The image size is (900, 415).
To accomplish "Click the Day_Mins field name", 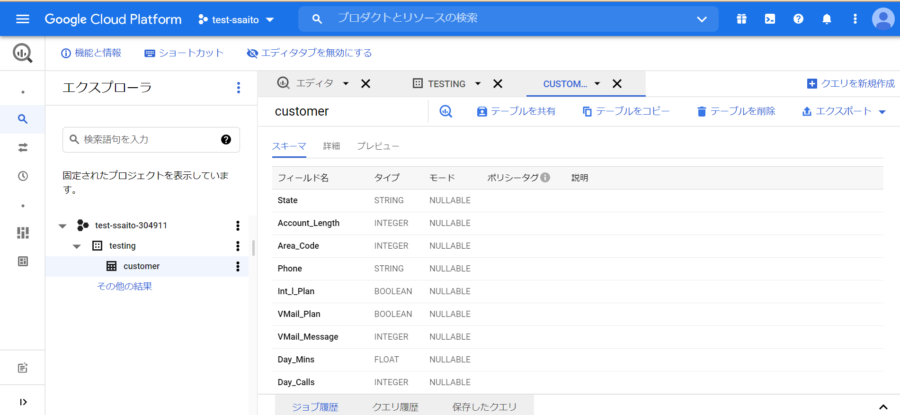I will click(296, 359).
